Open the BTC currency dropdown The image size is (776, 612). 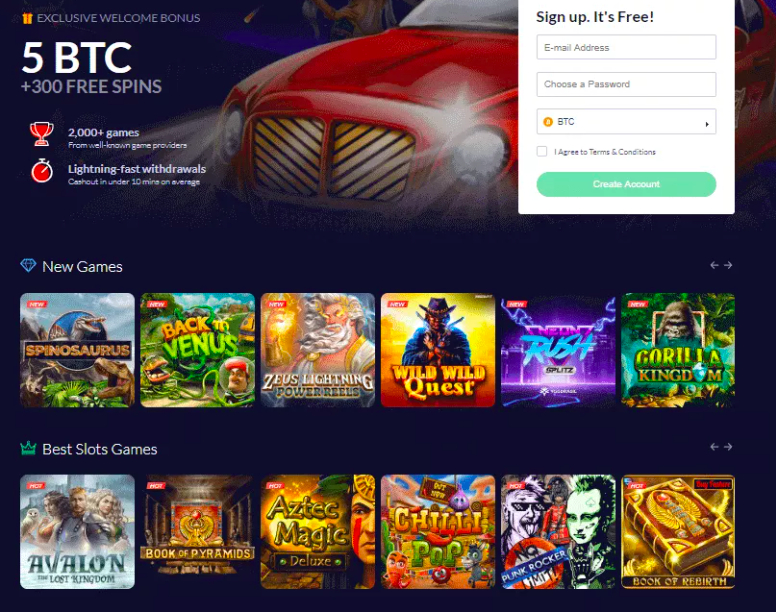tap(626, 122)
